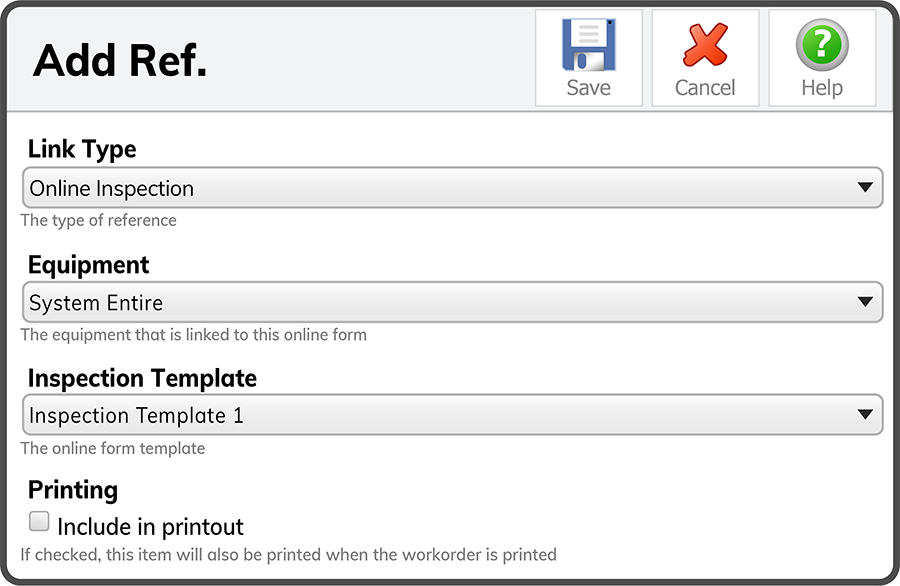Tick the Include in printout checkbox
Image resolution: width=900 pixels, height=586 pixels.
coord(39,522)
